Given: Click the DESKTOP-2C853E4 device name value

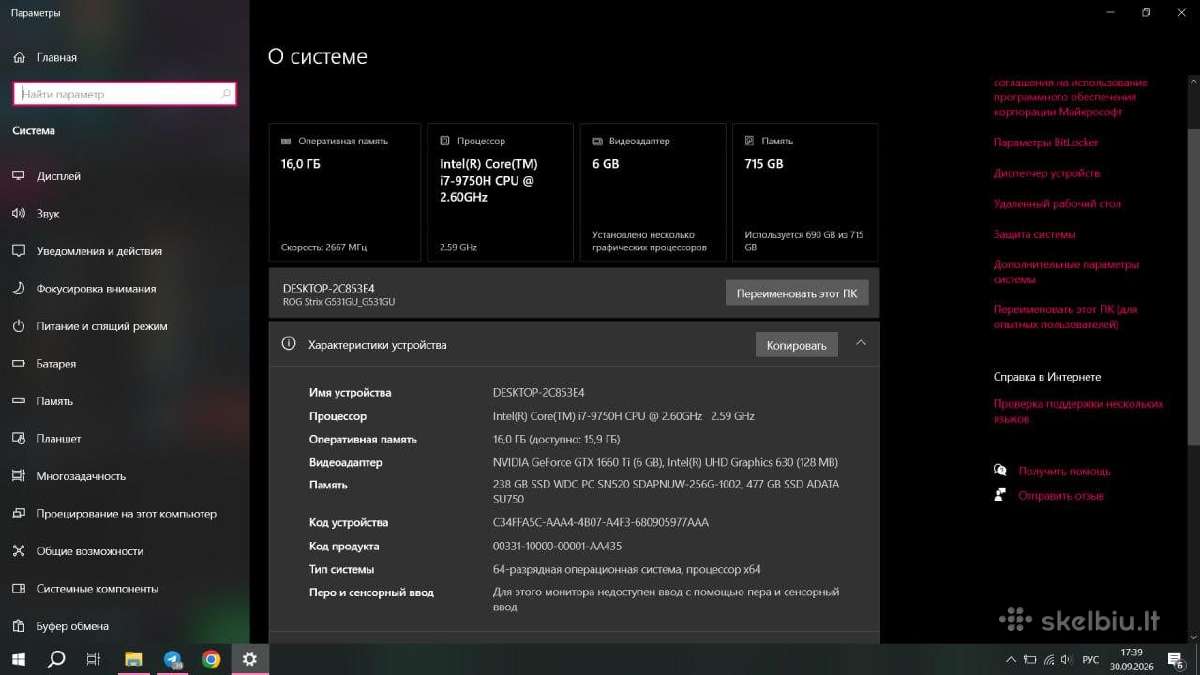Looking at the screenshot, I should 538,392.
